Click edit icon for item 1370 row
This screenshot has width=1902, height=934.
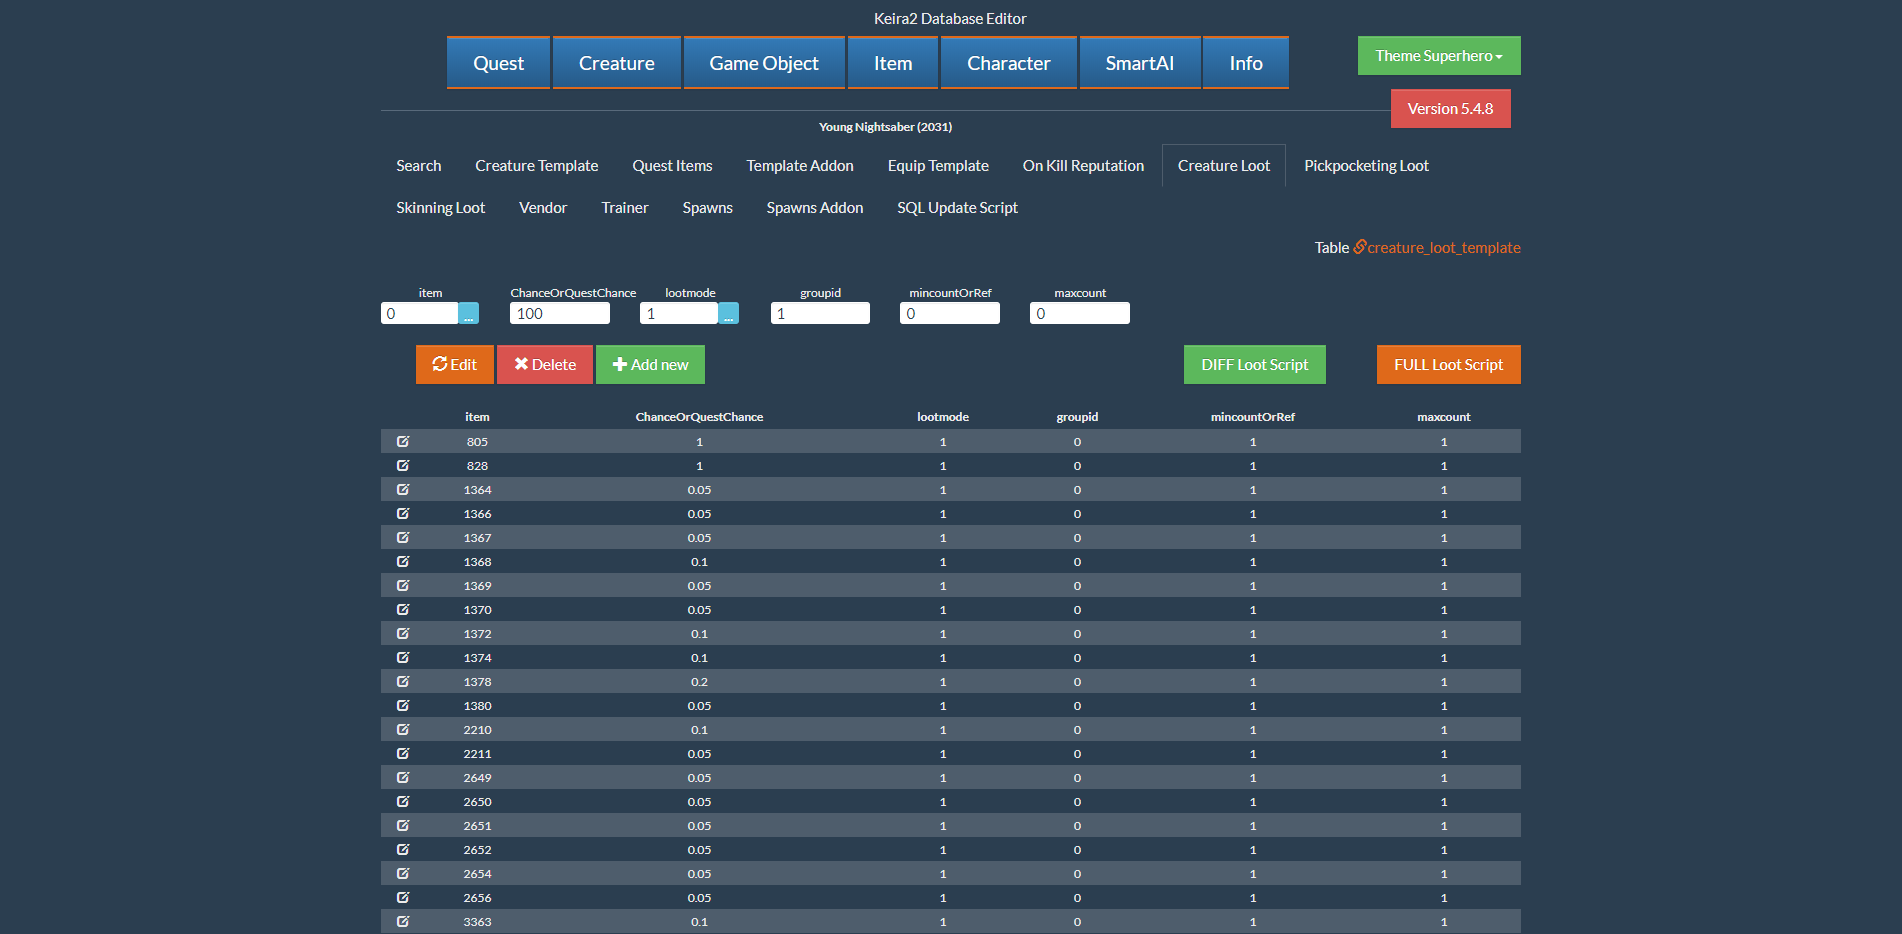(403, 609)
